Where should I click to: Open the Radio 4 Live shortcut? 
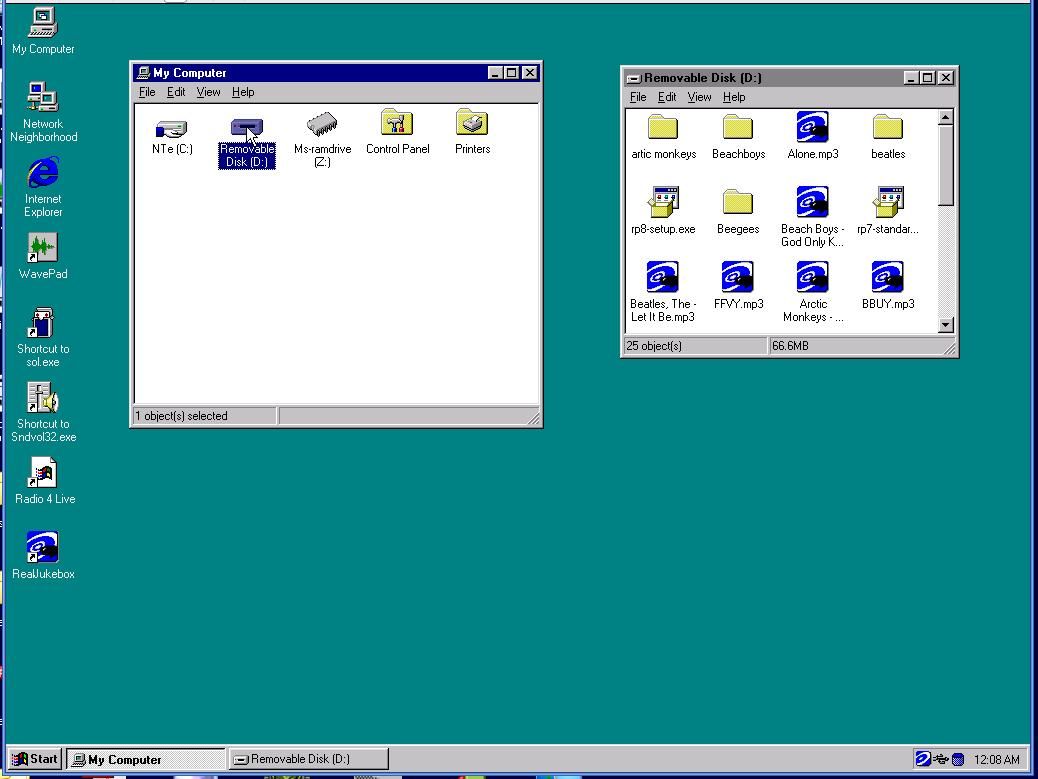(x=42, y=472)
